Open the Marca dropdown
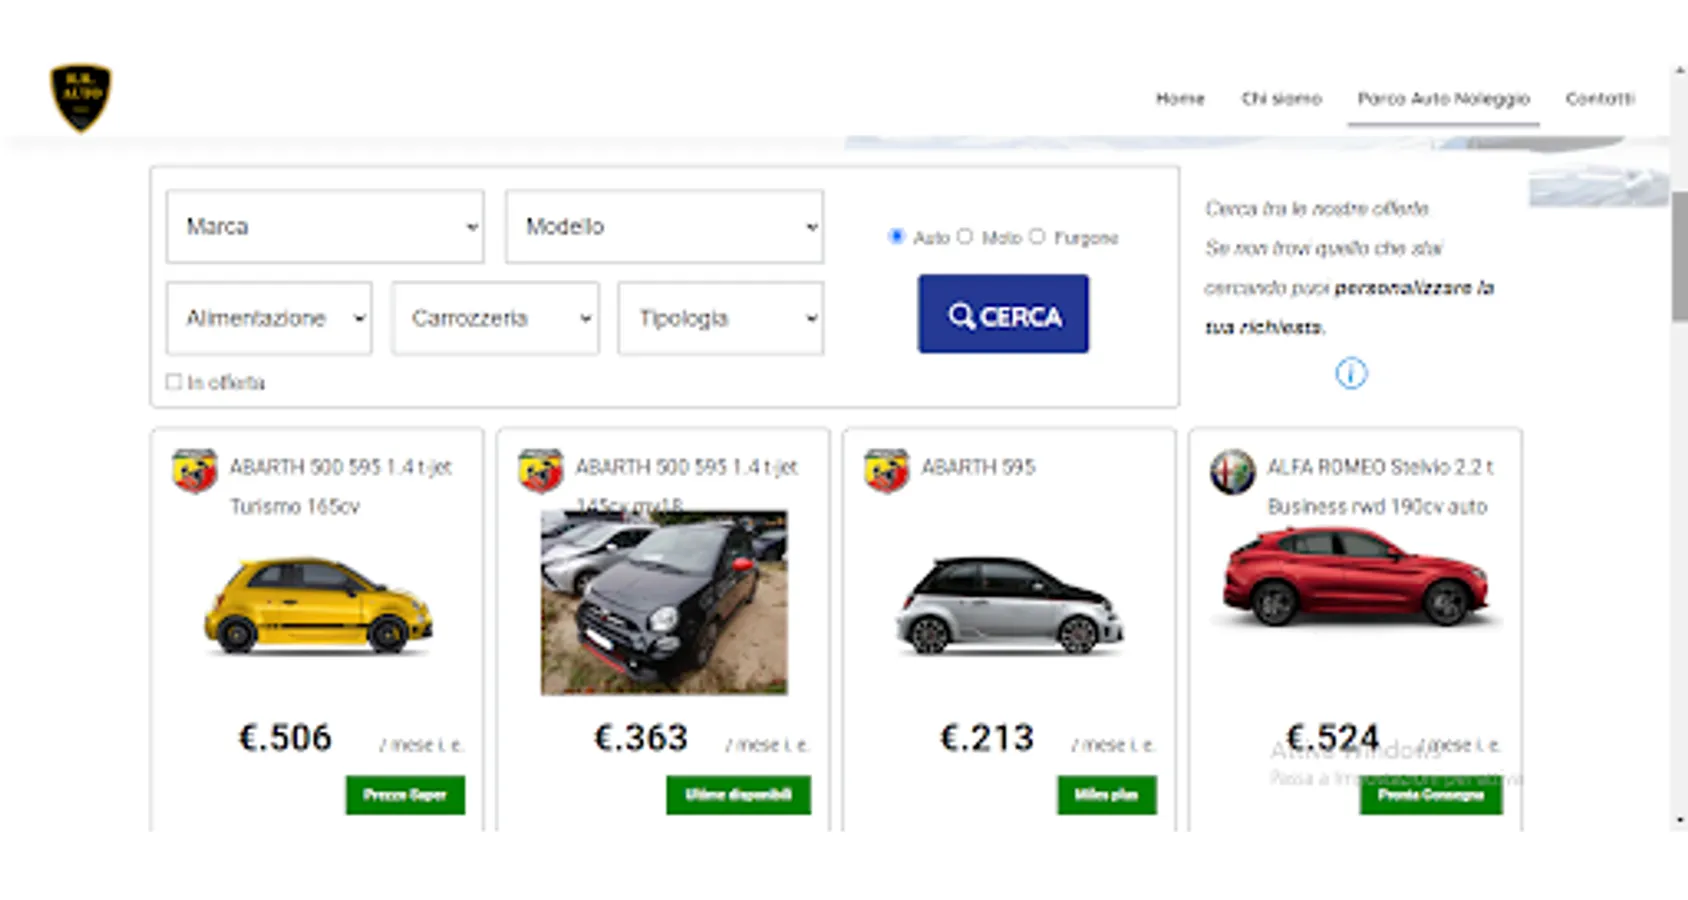1688x900 pixels. point(325,227)
